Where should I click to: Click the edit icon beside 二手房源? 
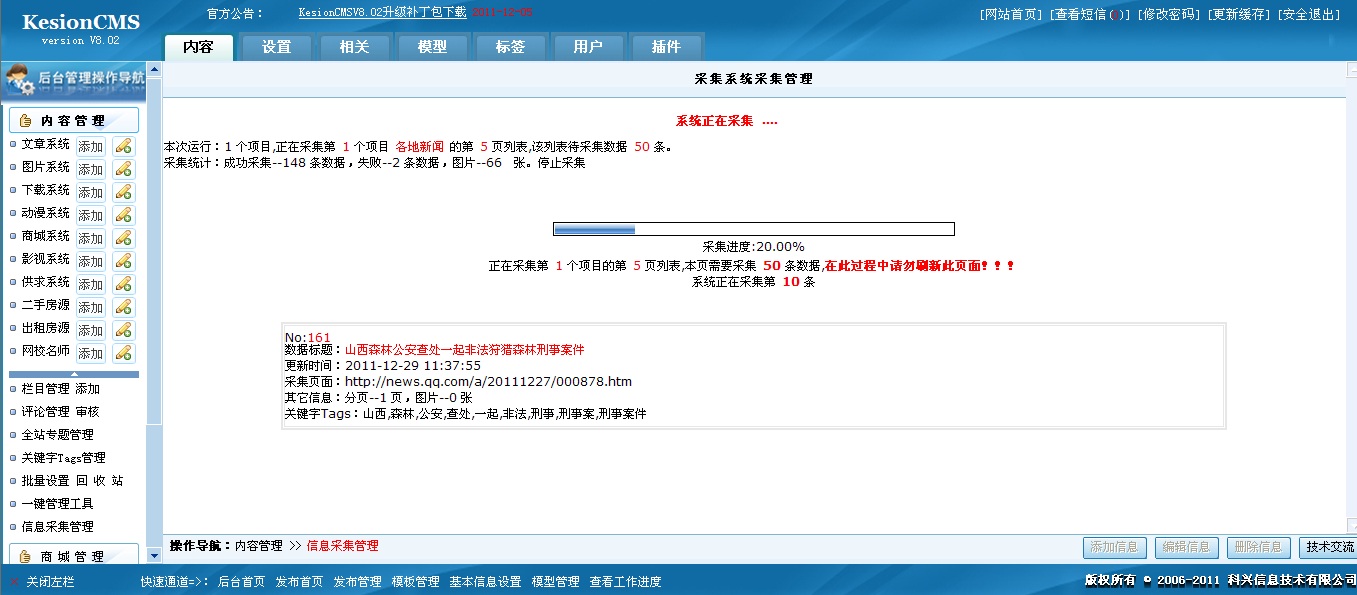pos(123,306)
